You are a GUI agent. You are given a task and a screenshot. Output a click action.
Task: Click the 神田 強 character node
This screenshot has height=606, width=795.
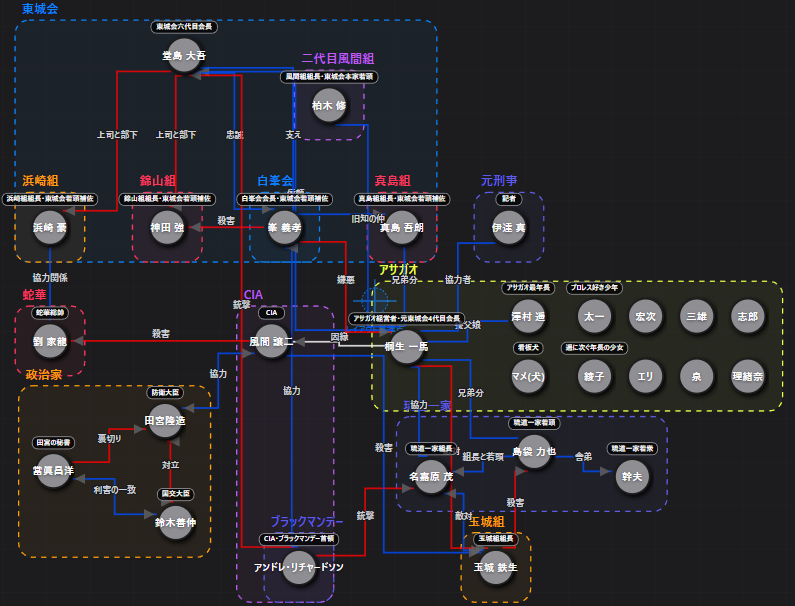point(168,228)
